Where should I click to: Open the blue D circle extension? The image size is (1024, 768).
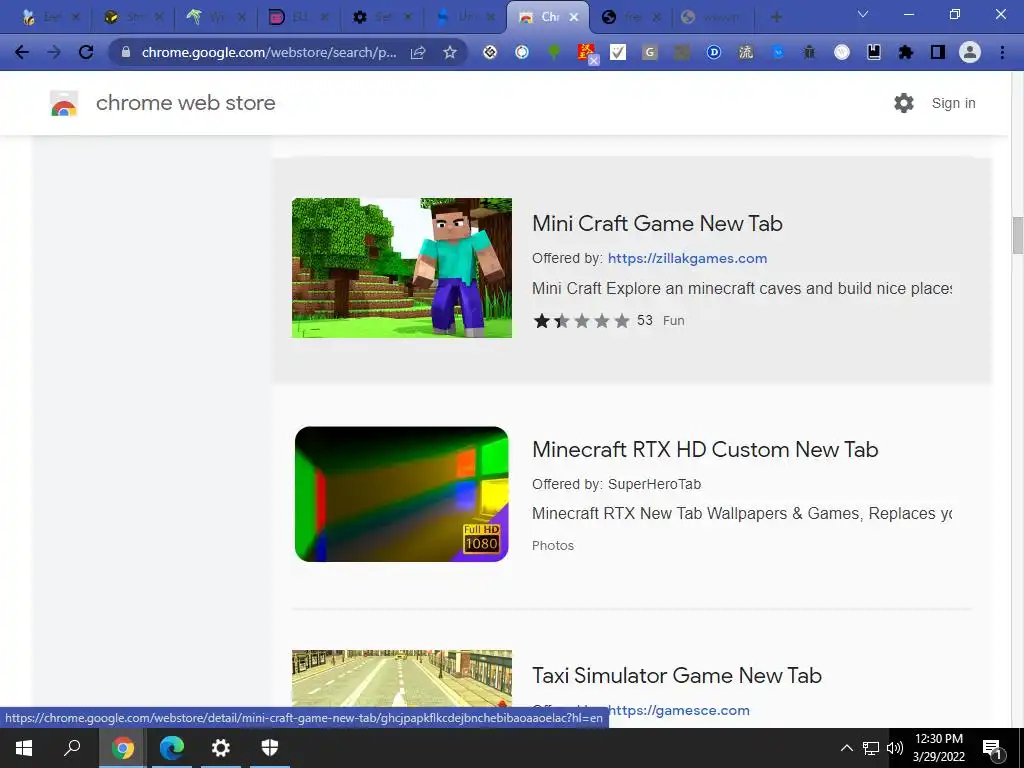(x=714, y=52)
